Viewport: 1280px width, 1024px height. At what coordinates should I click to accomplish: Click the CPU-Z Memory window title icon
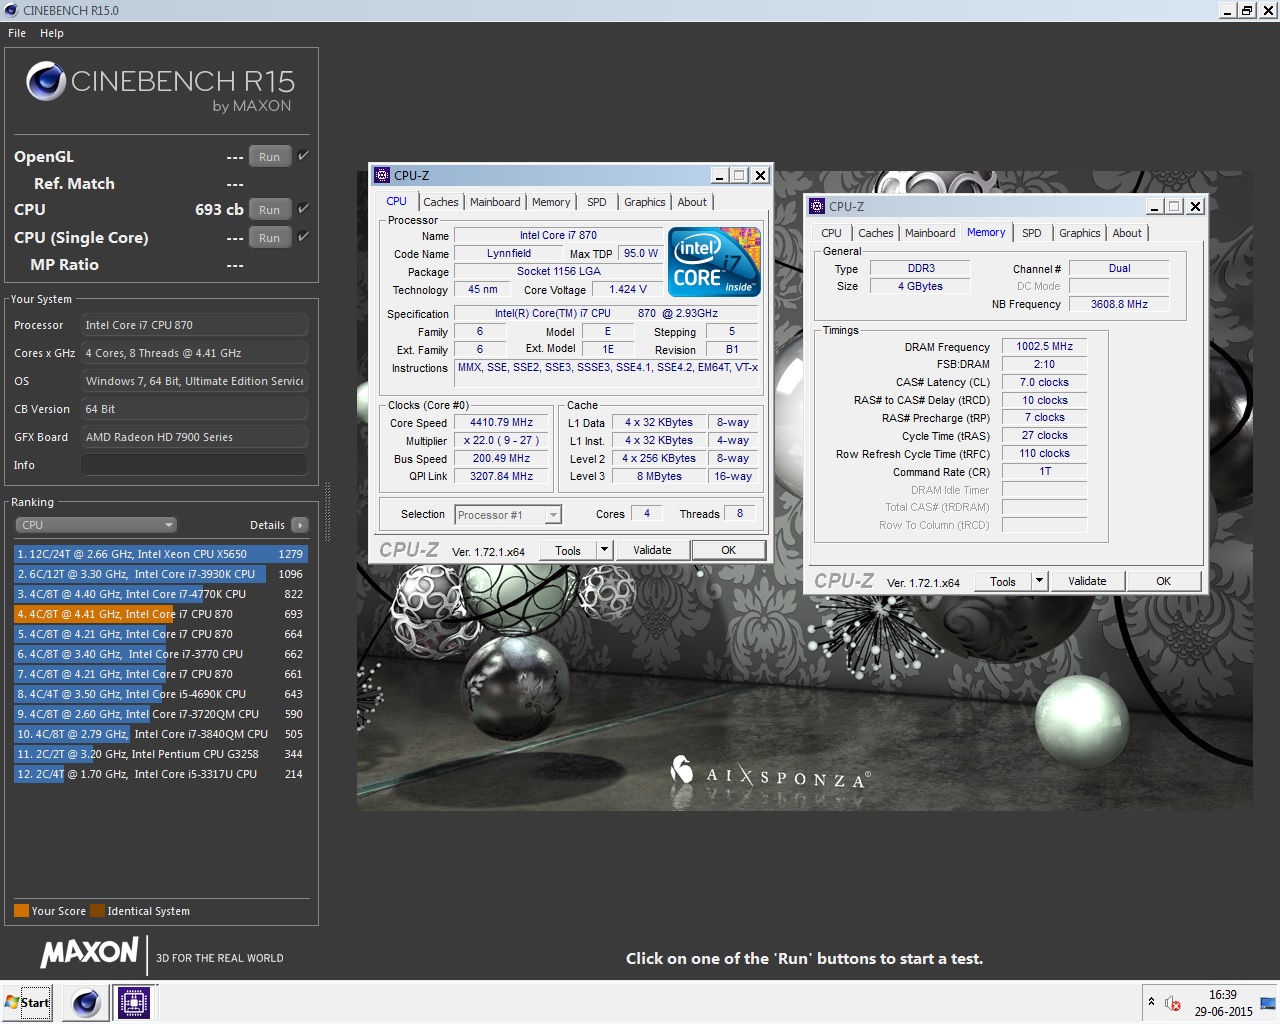click(x=817, y=206)
